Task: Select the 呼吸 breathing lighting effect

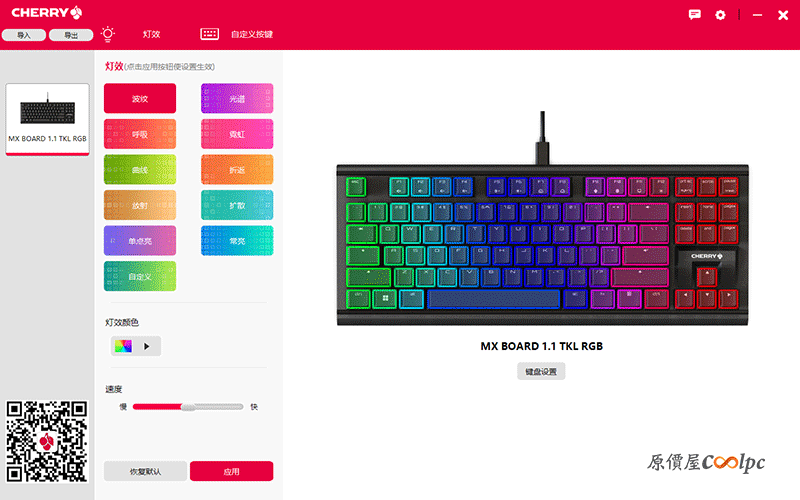Action: click(x=140, y=134)
